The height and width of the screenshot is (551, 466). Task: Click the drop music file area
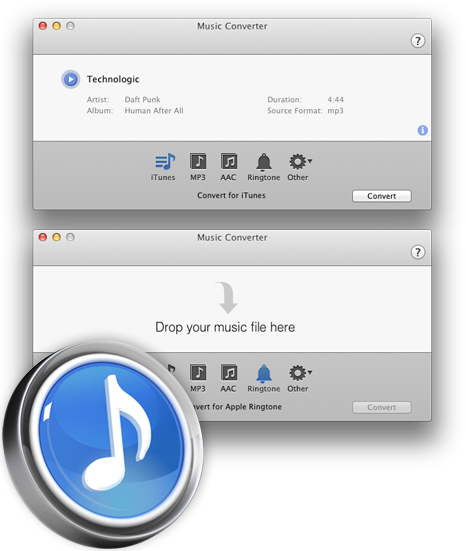[x=232, y=309]
